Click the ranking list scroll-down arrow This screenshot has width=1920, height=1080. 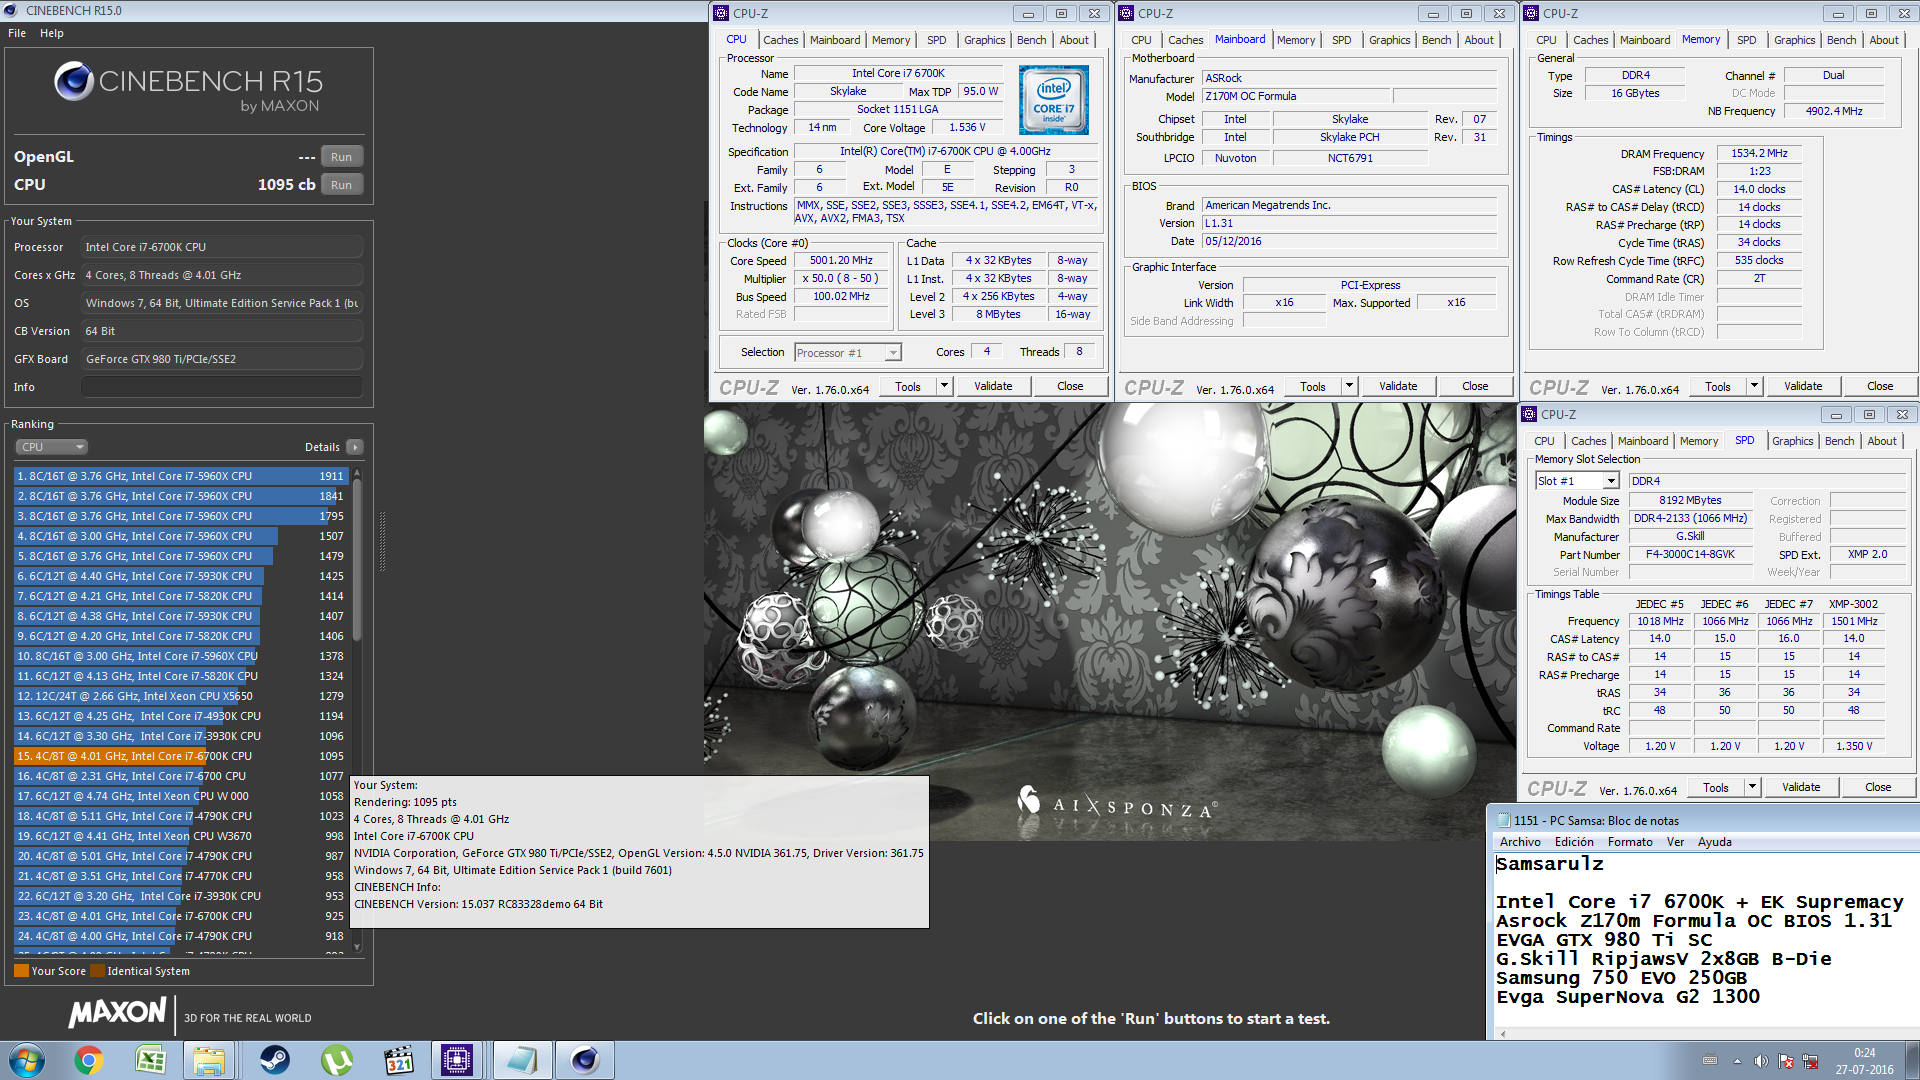coord(357,947)
